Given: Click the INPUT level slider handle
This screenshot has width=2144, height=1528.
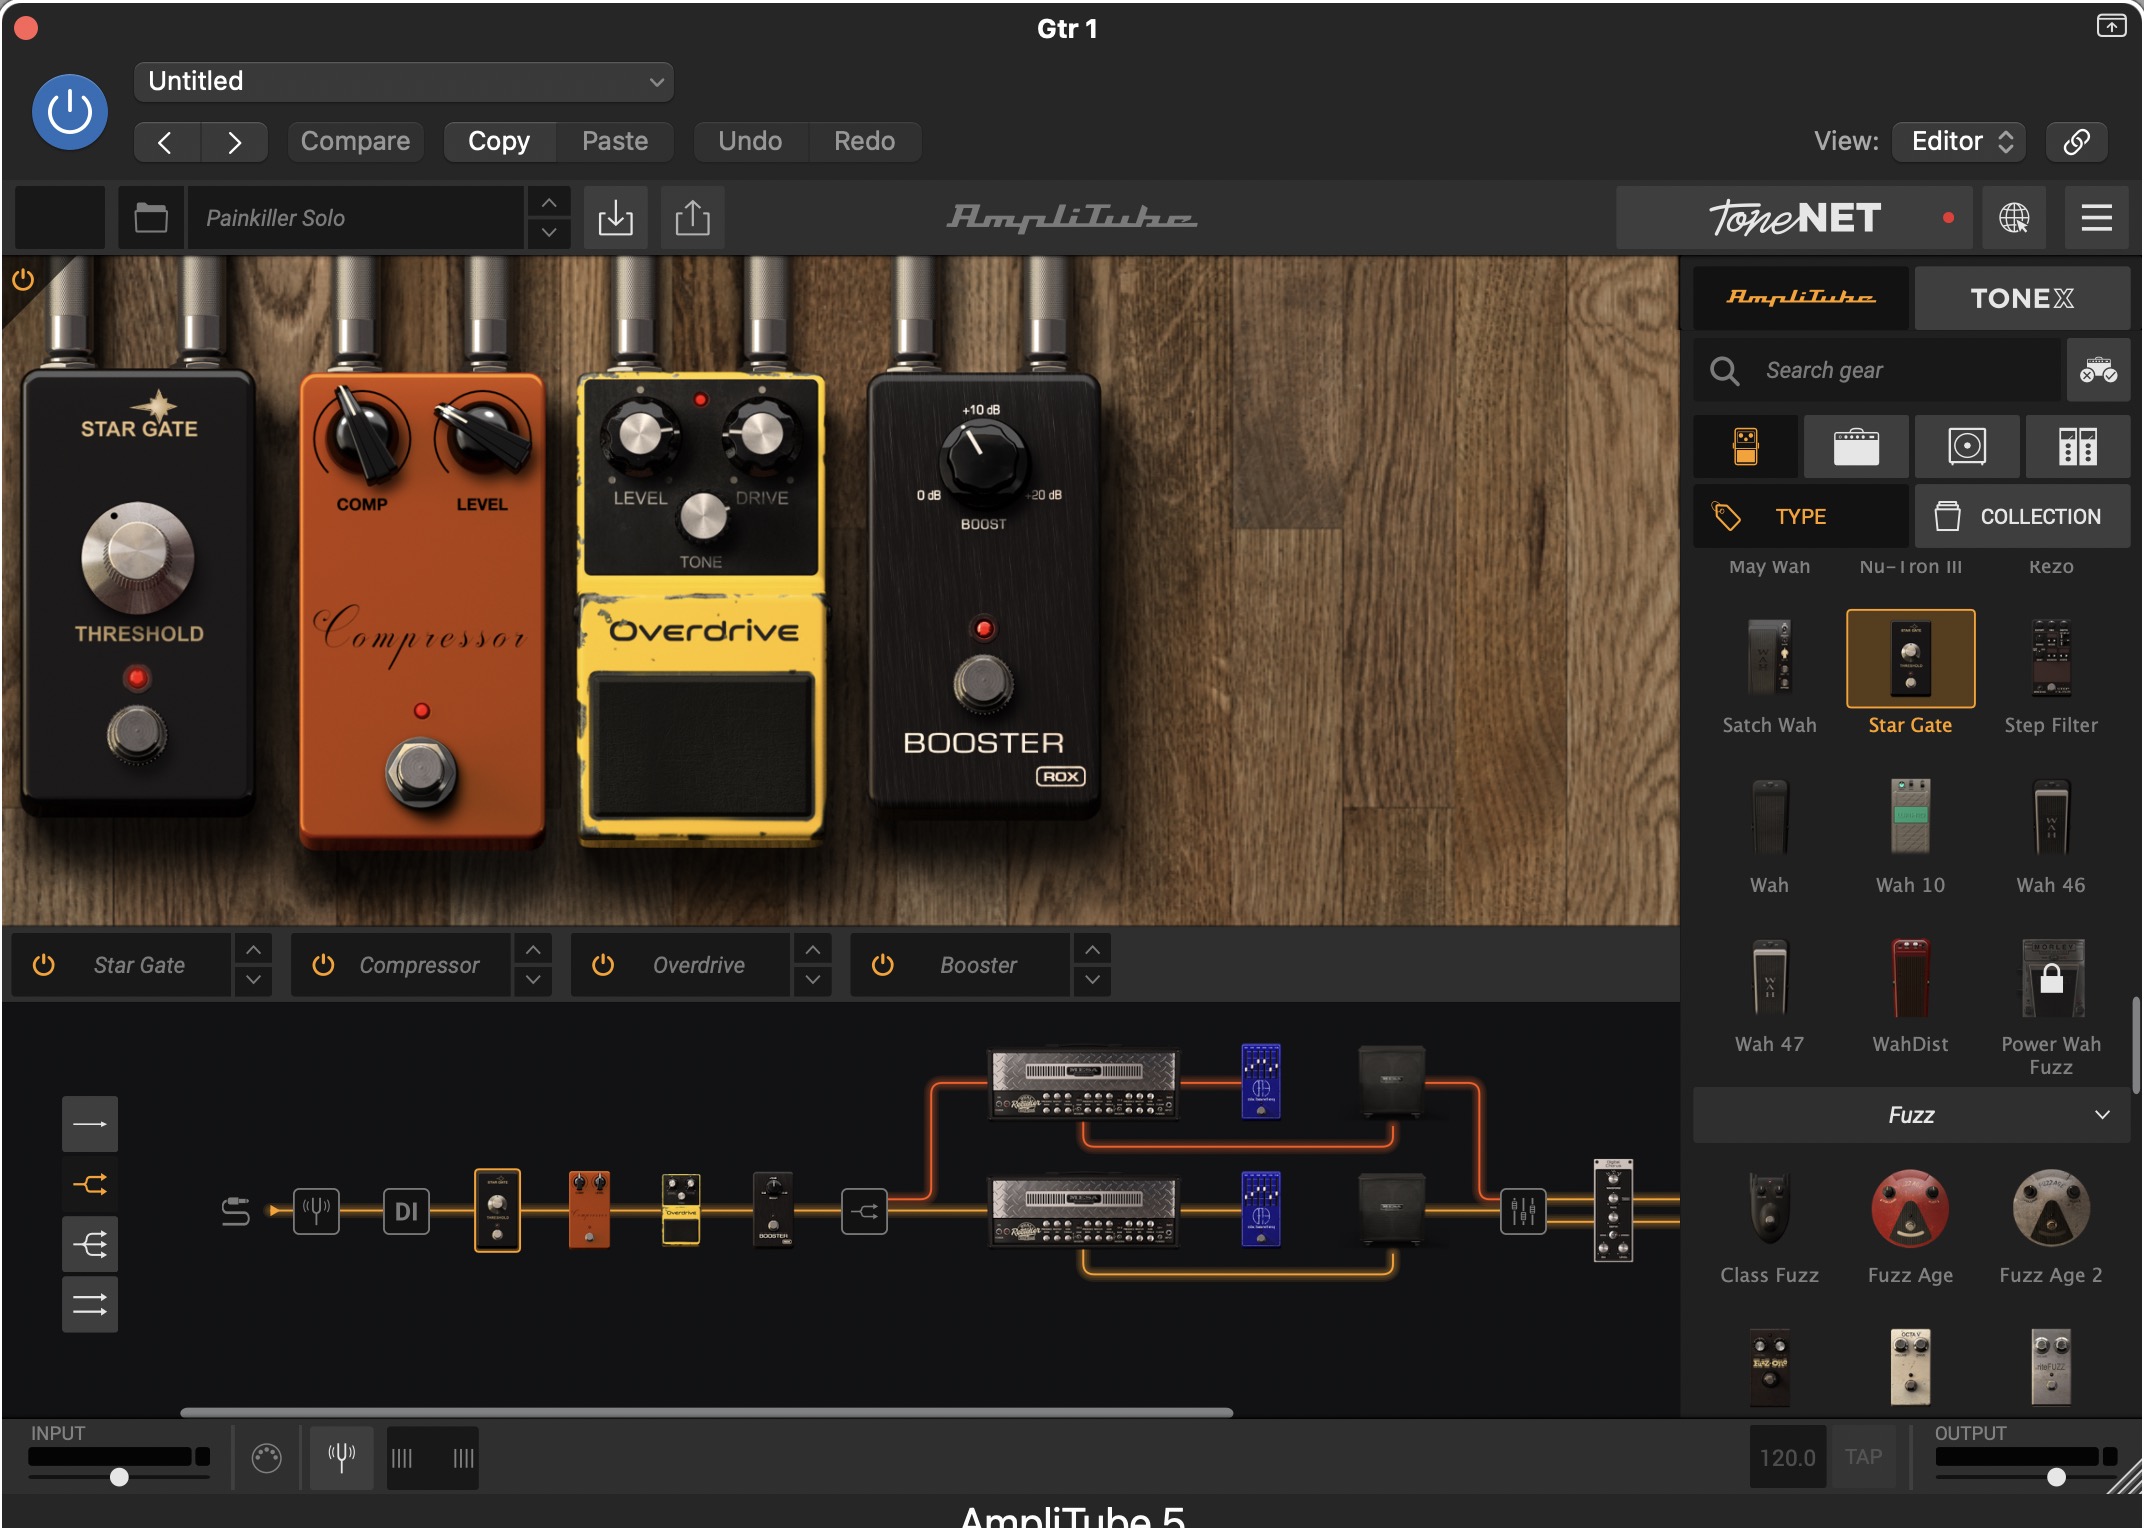Looking at the screenshot, I should pos(119,1477).
